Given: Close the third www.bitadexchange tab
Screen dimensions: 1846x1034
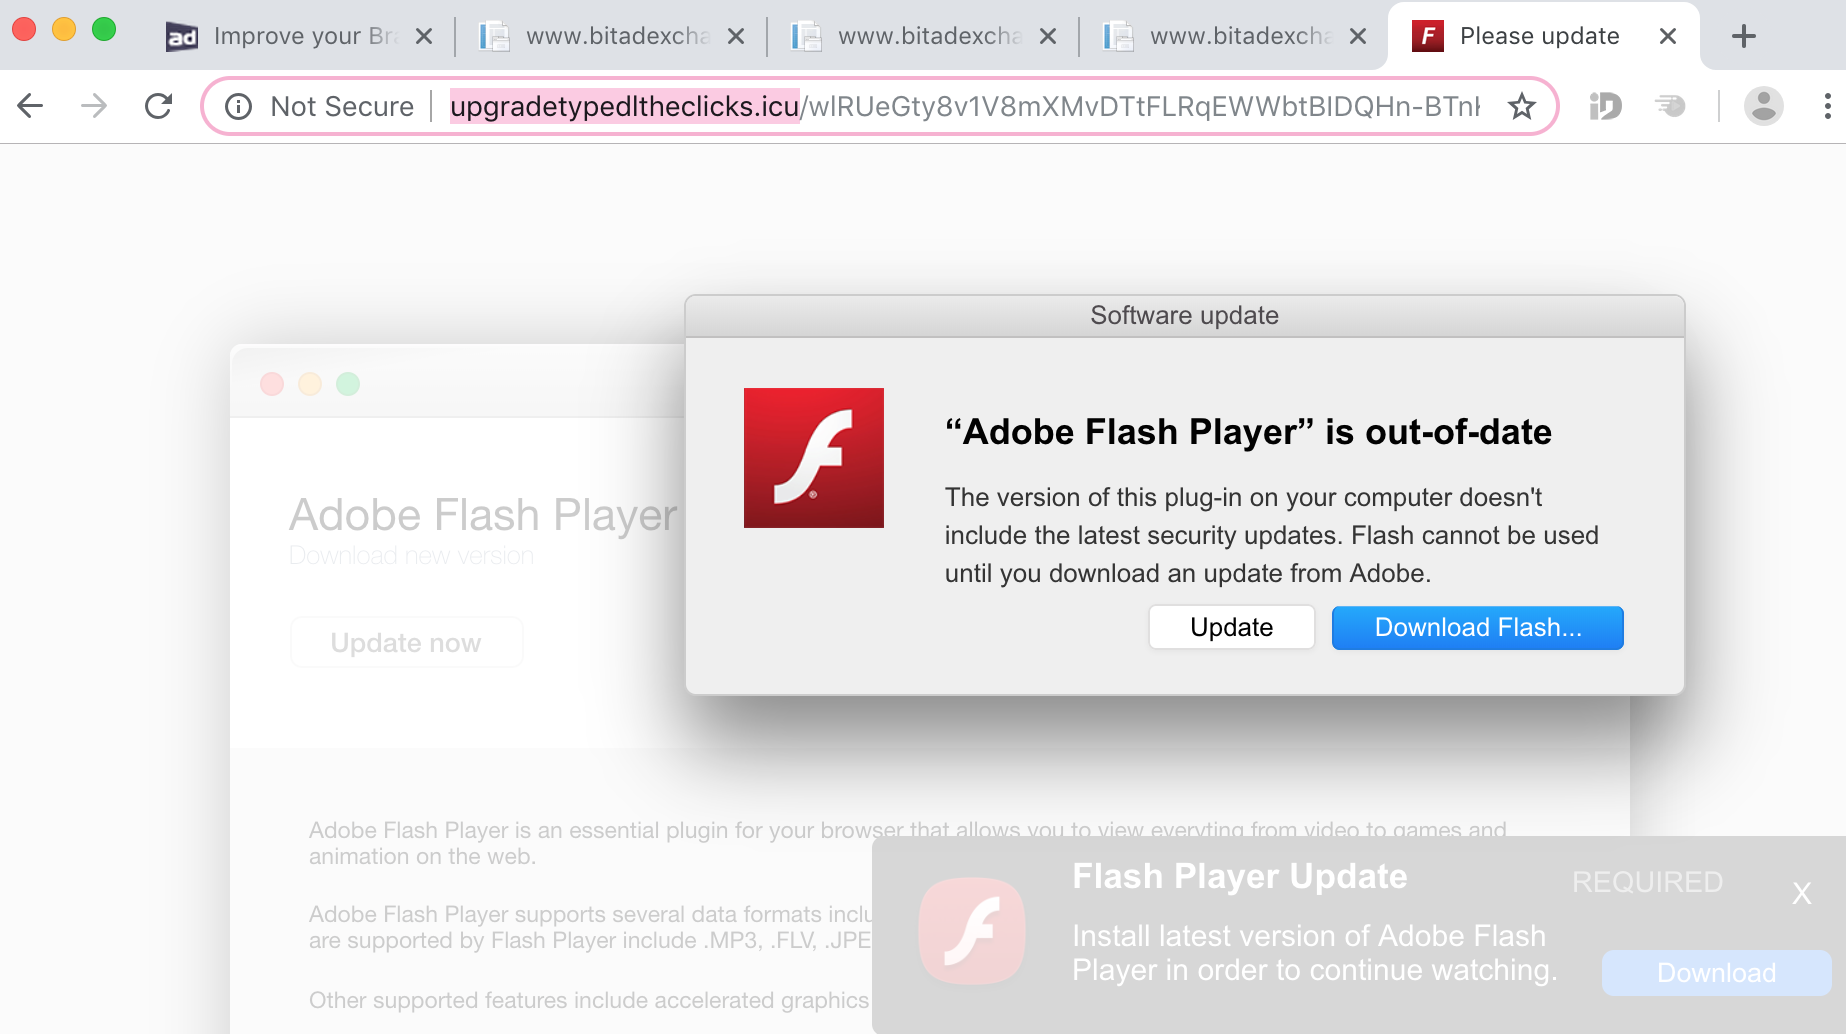Looking at the screenshot, I should [x=1357, y=37].
